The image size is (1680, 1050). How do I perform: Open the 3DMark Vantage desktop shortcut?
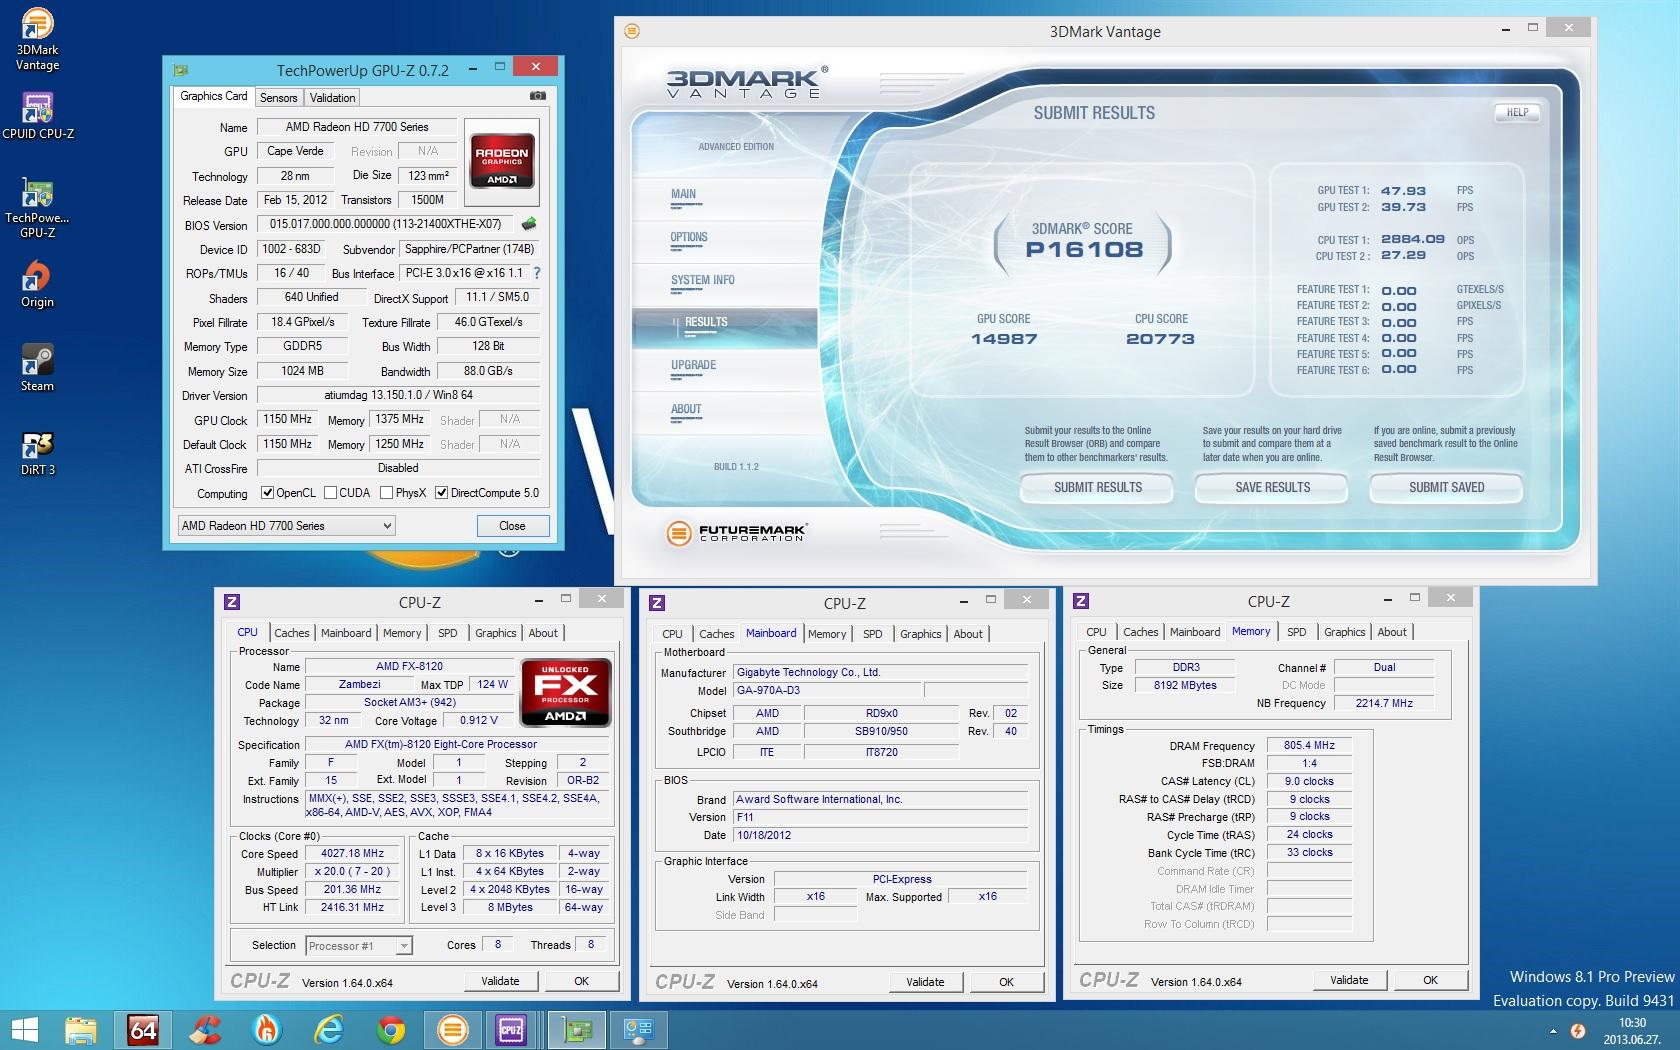click(x=37, y=39)
